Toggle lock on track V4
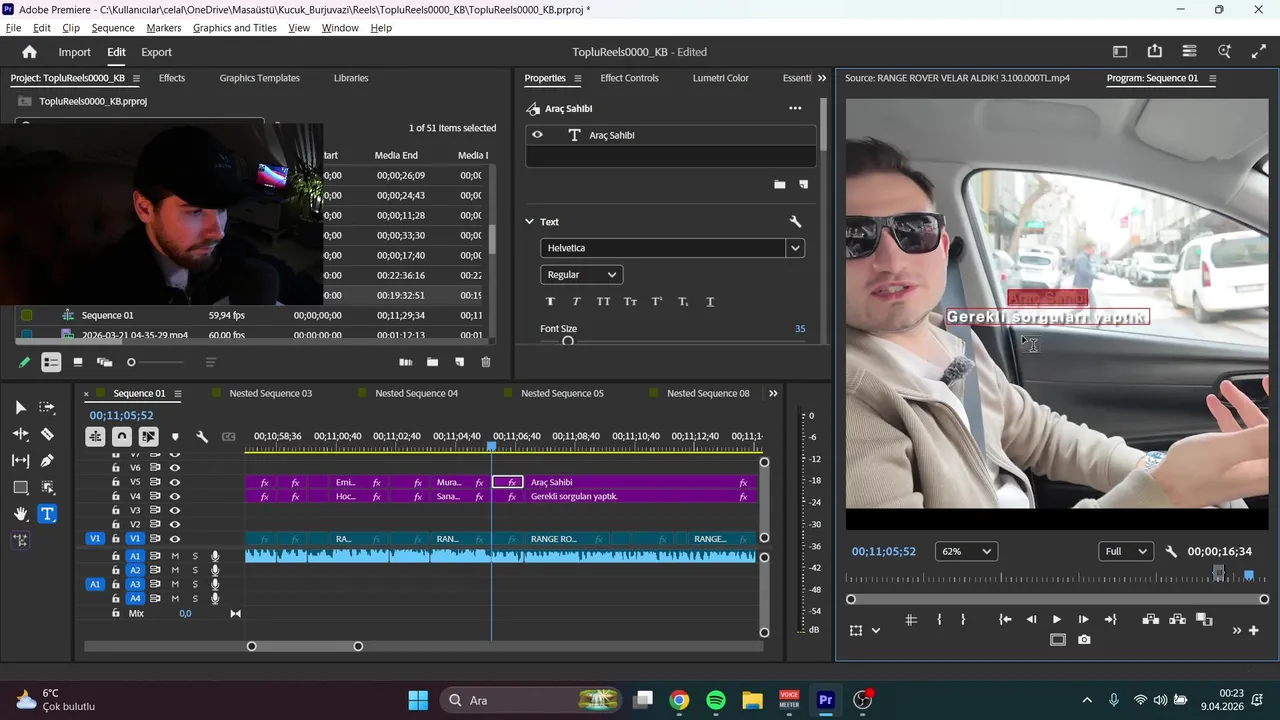Screen dimensions: 1280x720 116,496
